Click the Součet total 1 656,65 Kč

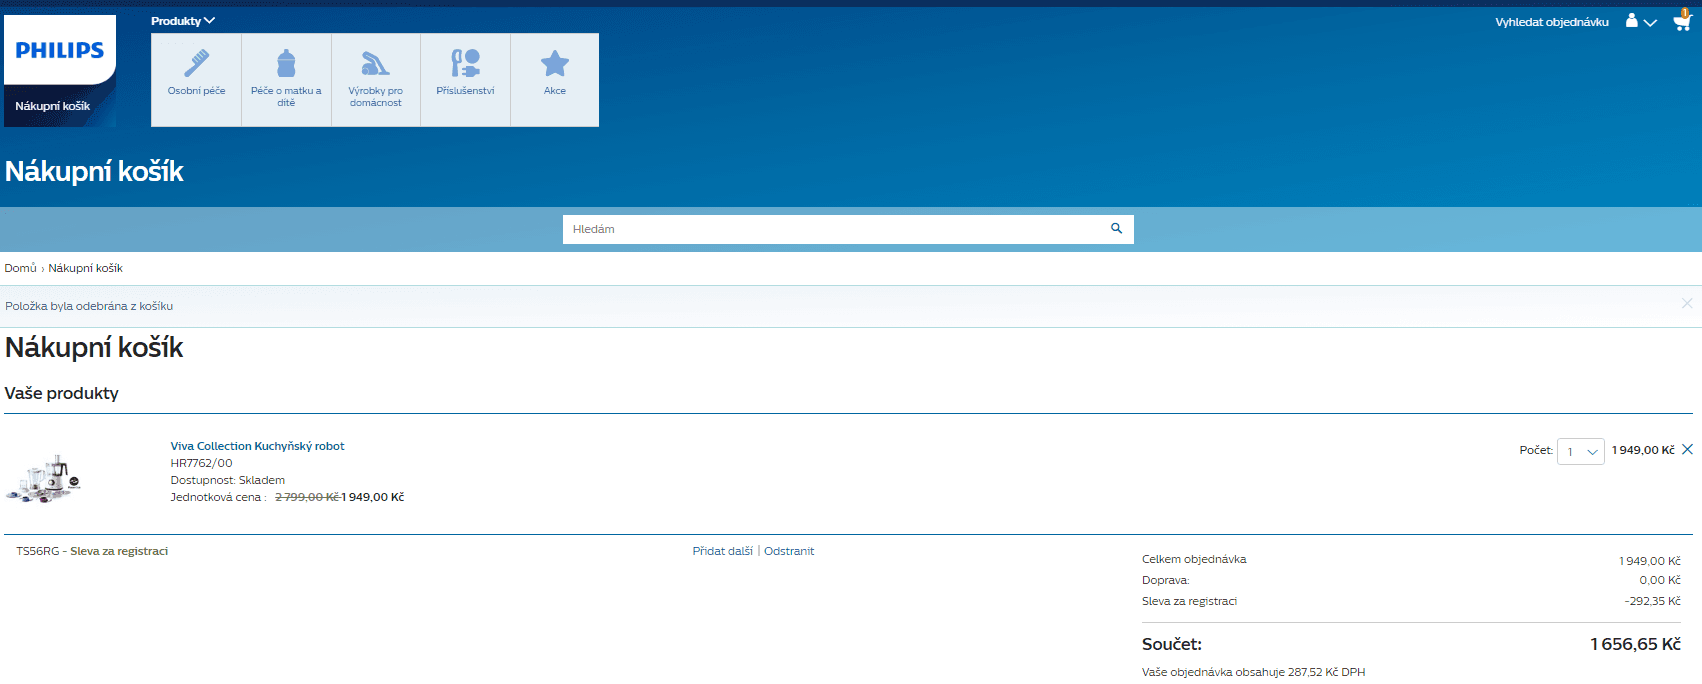(x=1635, y=644)
